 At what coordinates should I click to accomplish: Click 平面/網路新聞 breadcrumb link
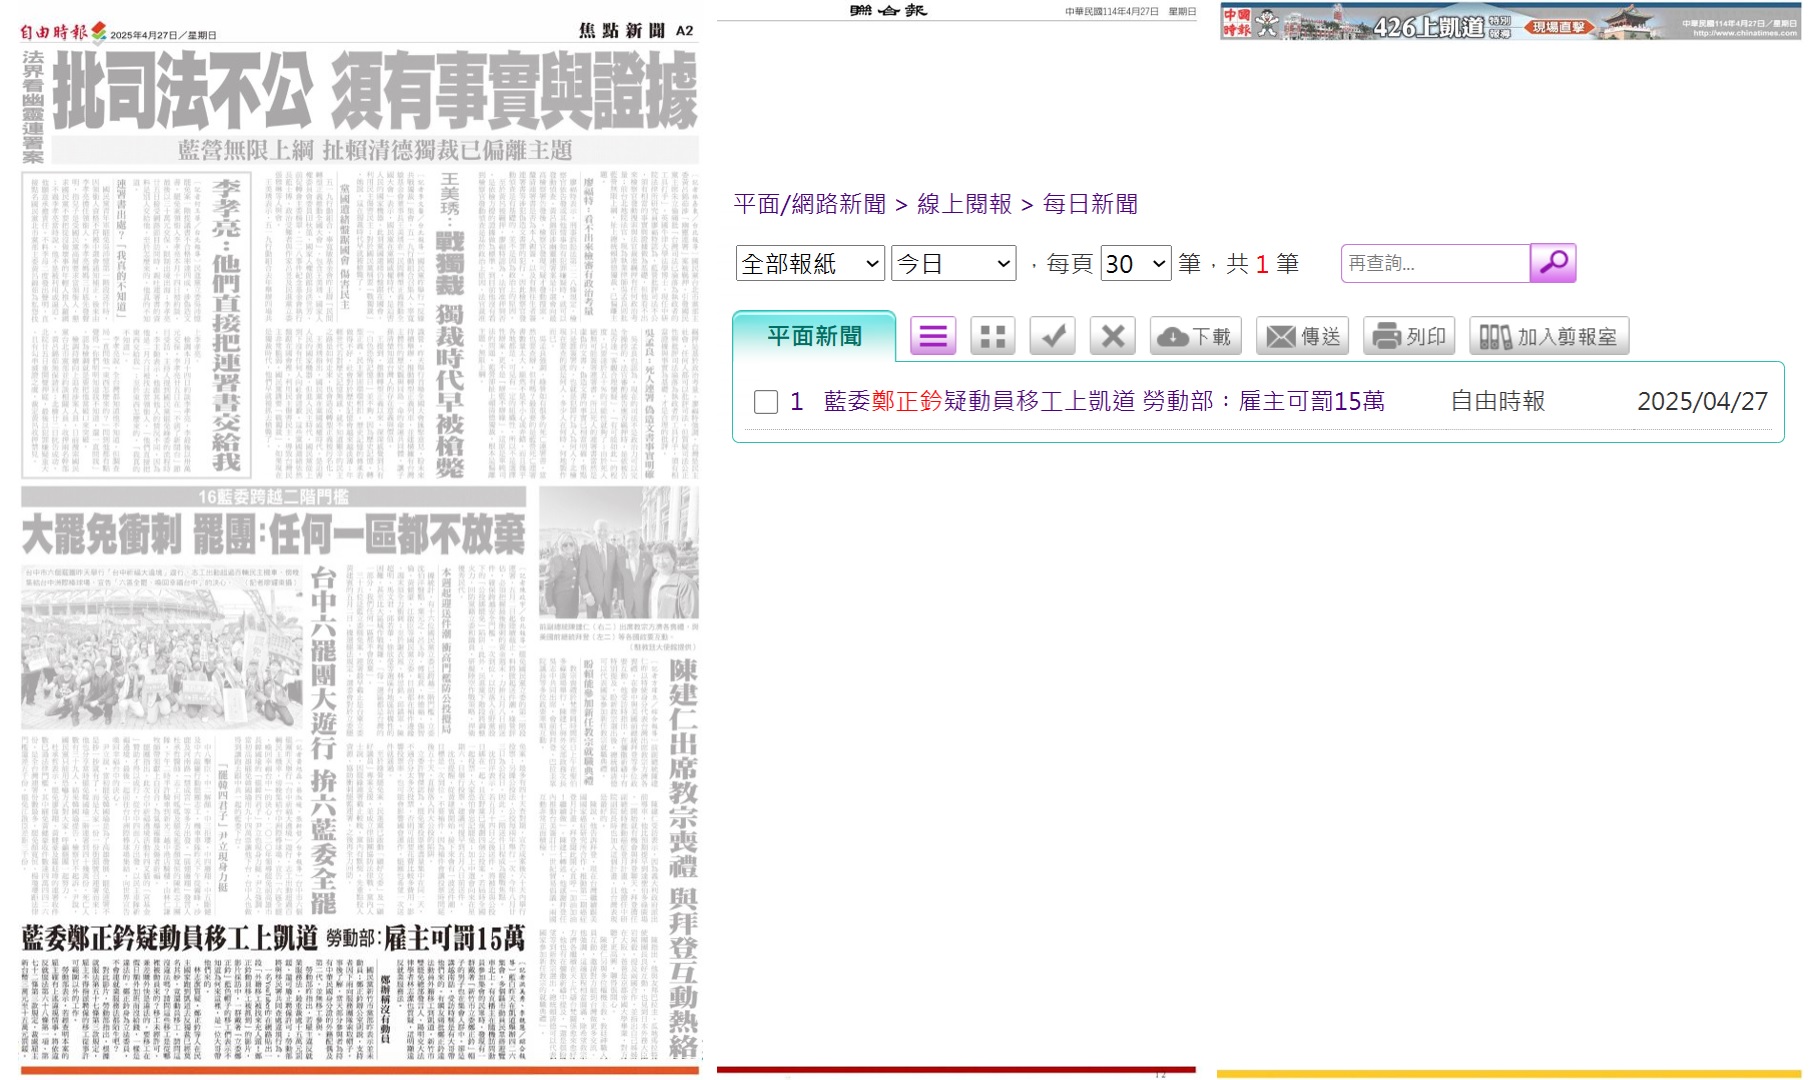click(x=810, y=204)
